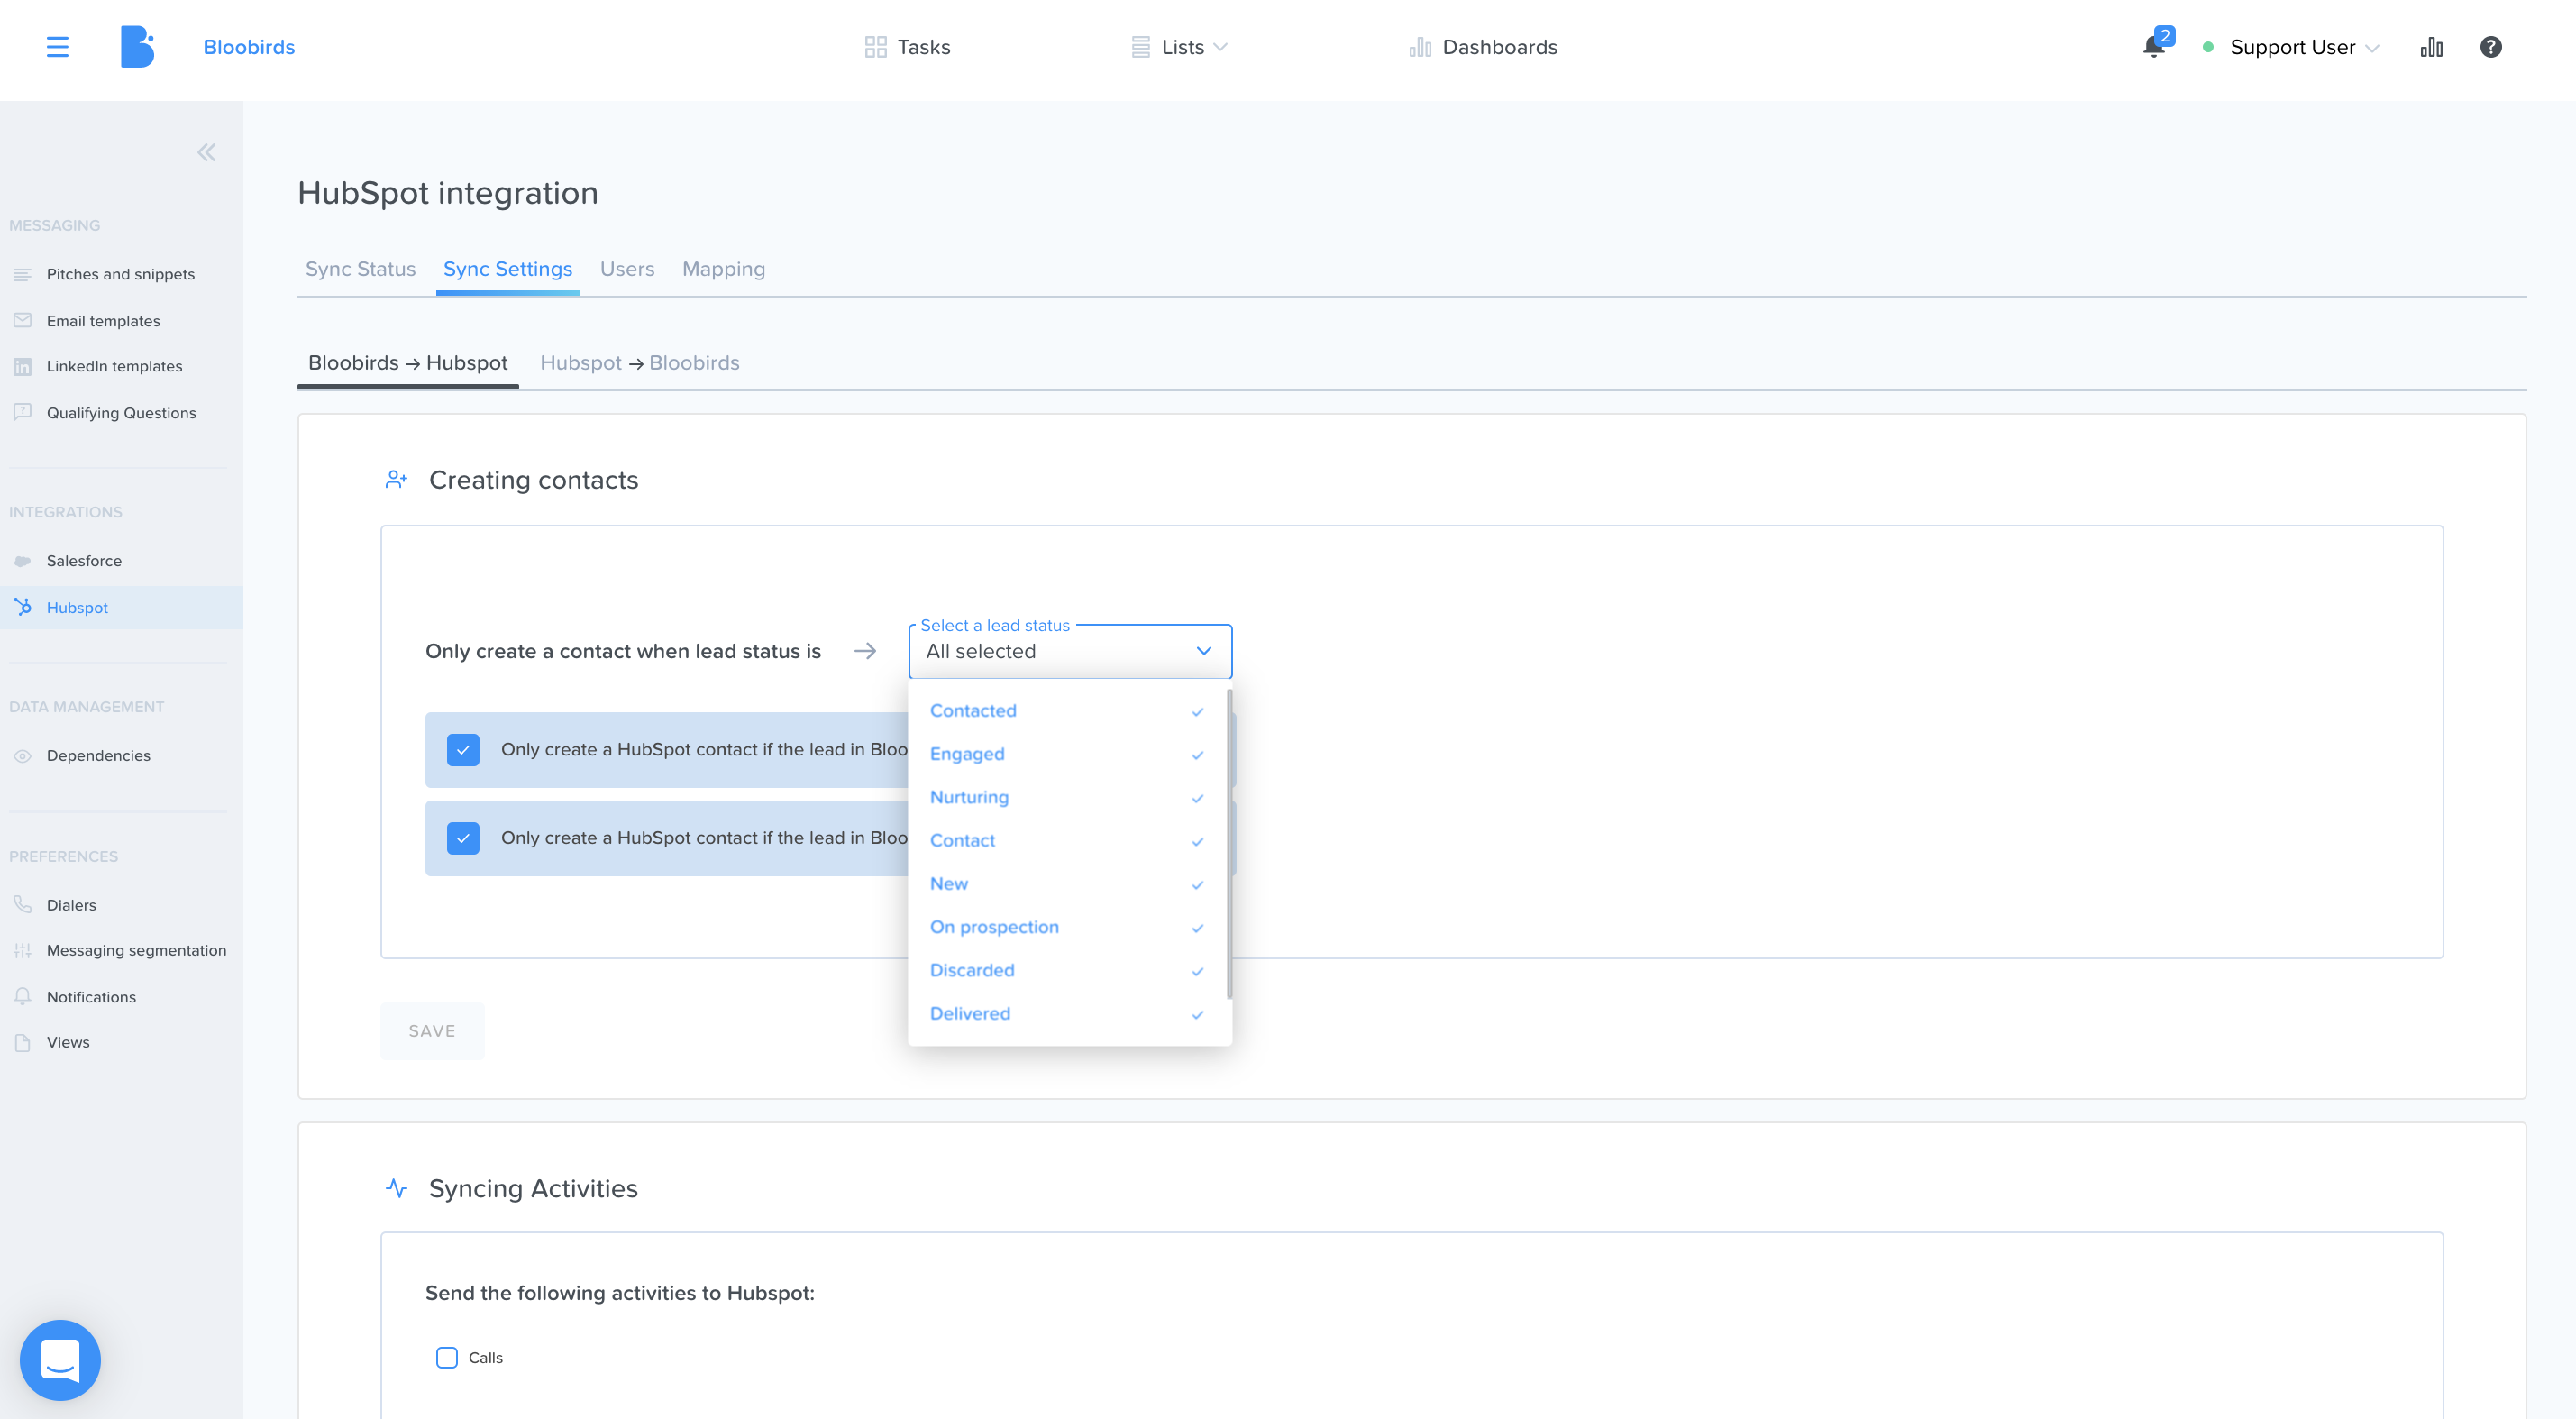This screenshot has width=2576, height=1419.
Task: Click the Pitches and snippets icon
Action: click(x=22, y=274)
